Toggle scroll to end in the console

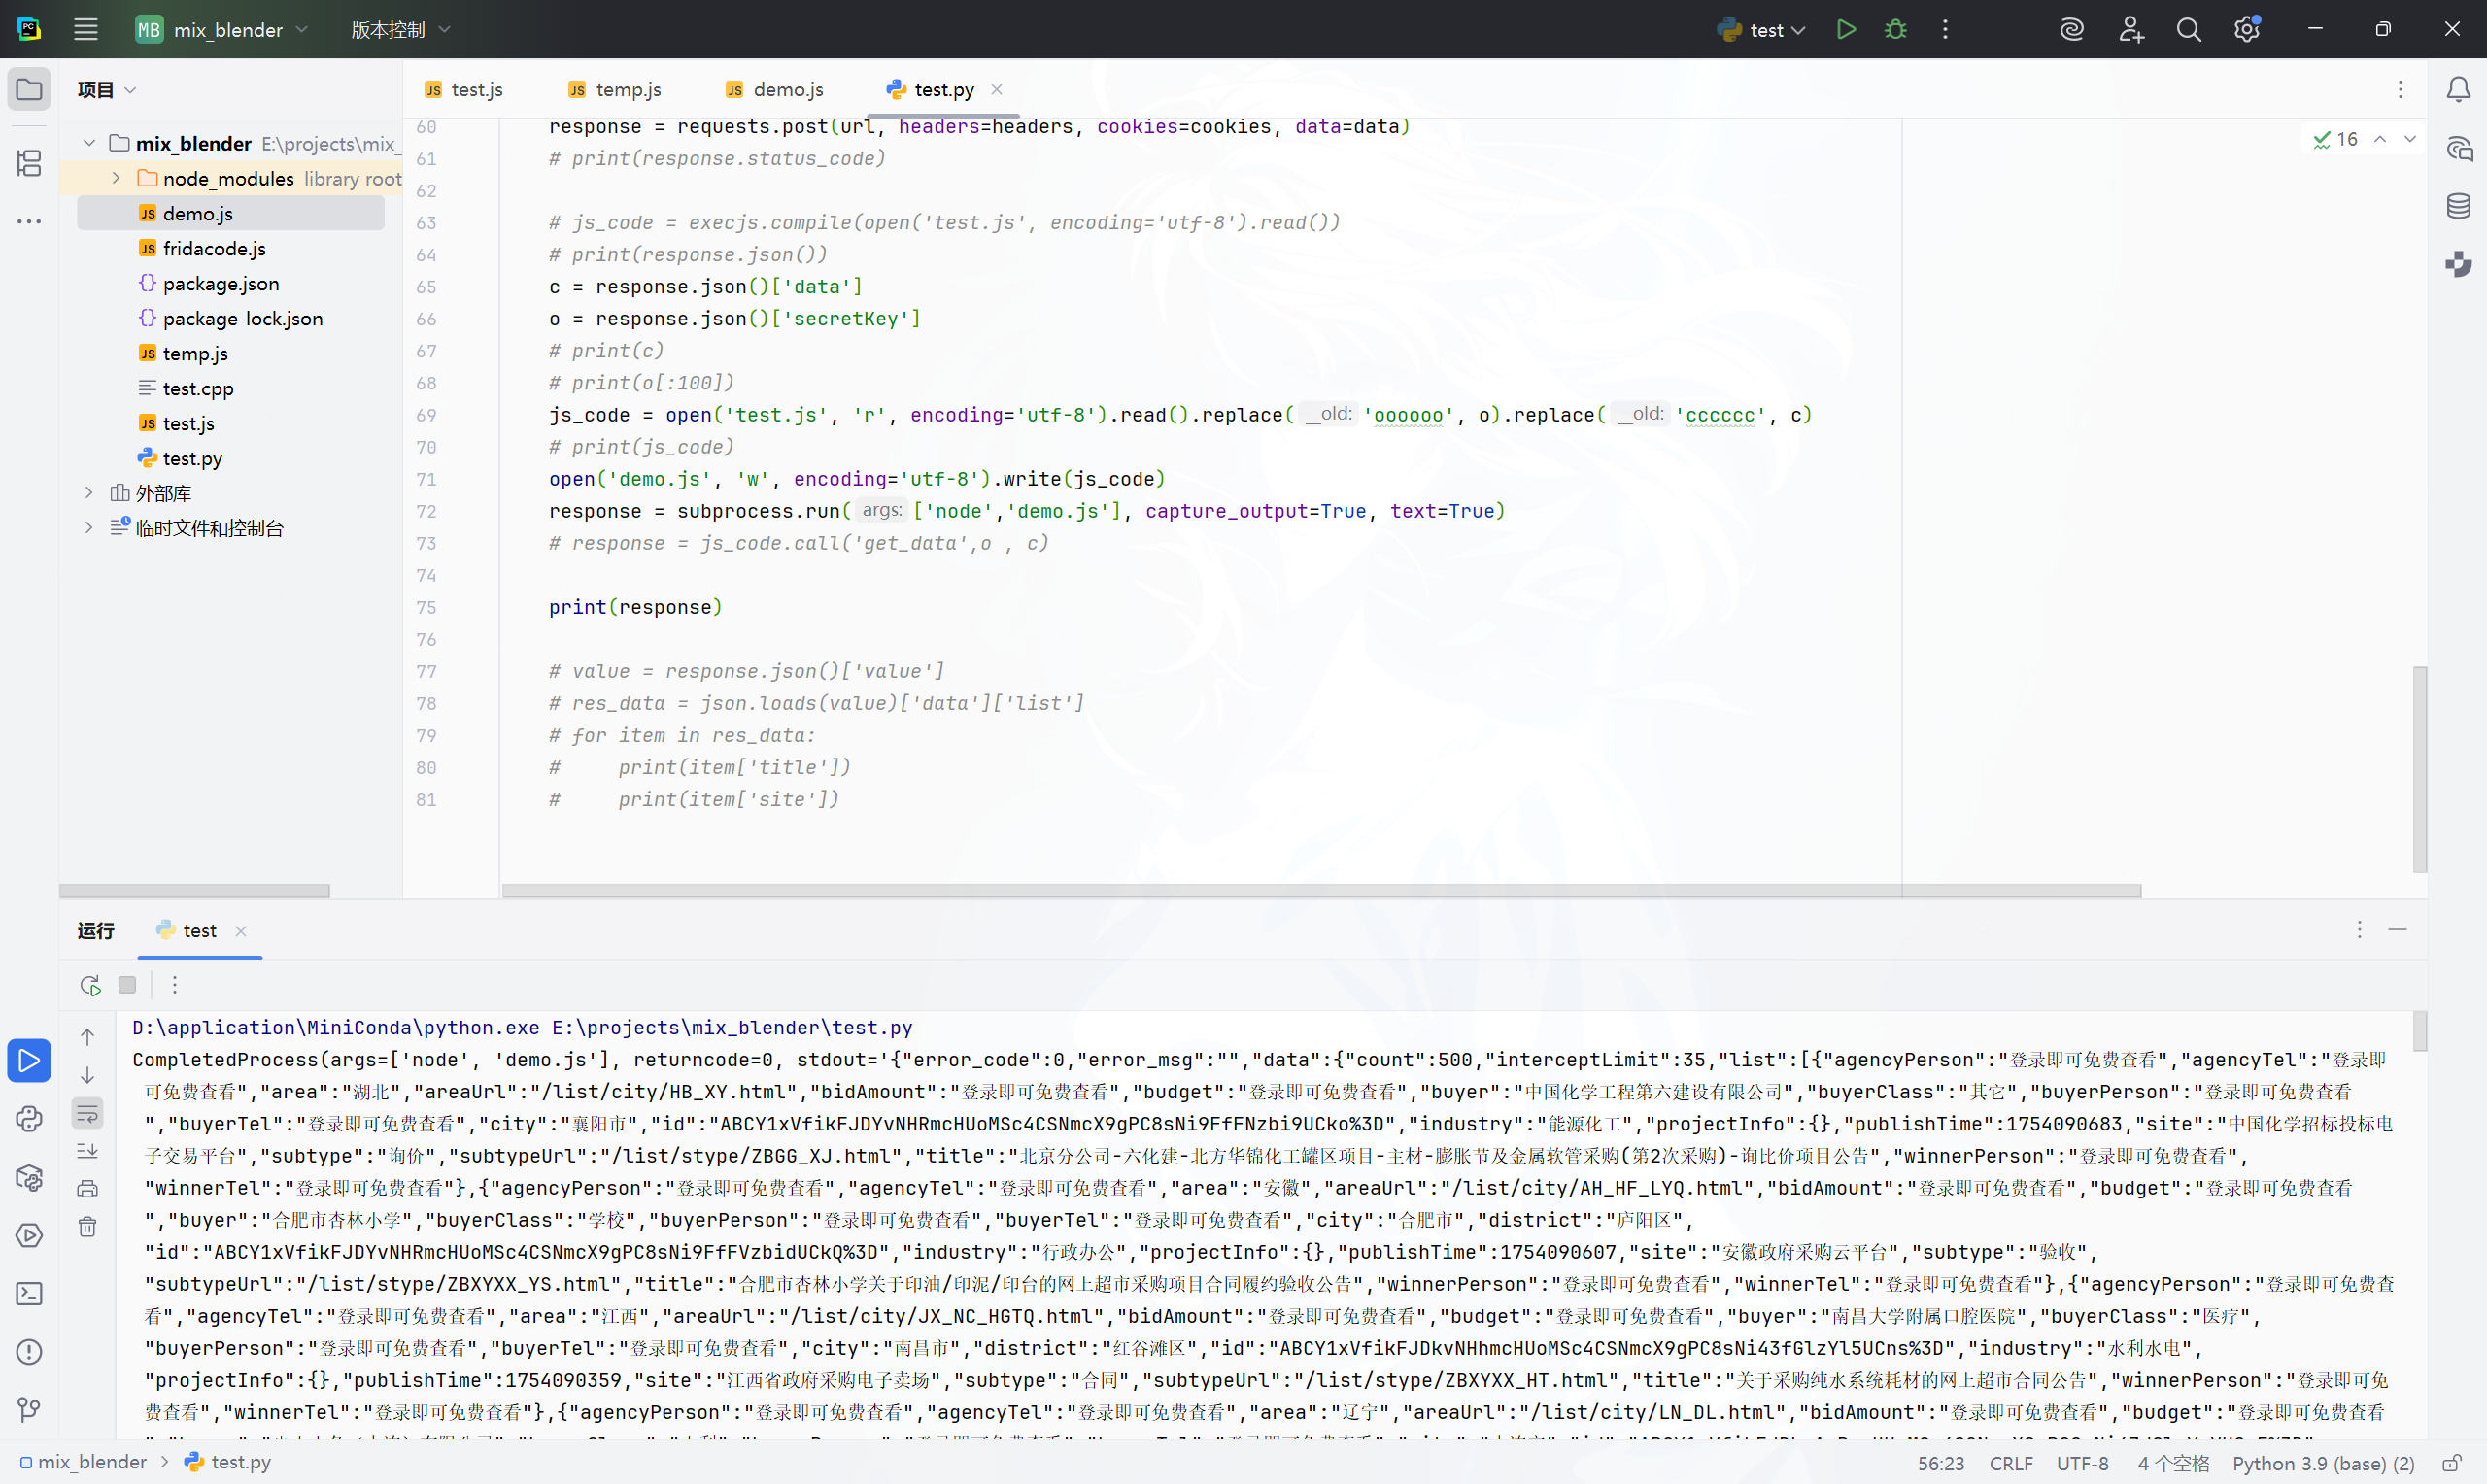(x=88, y=1151)
